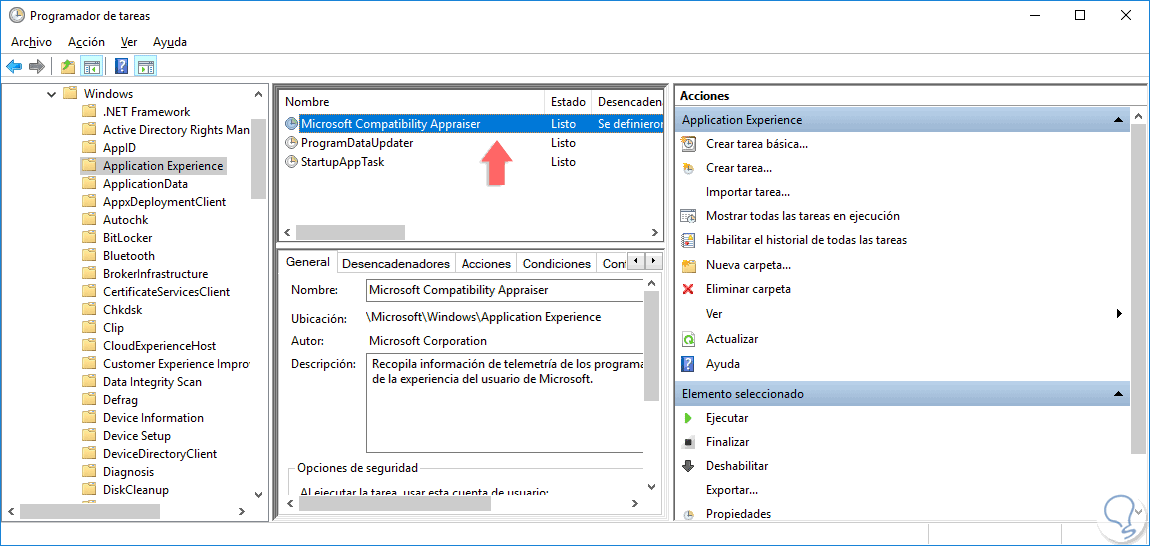Screen dimensions: 1150x546
Task: Click Importar tarea... action
Action: point(747,192)
